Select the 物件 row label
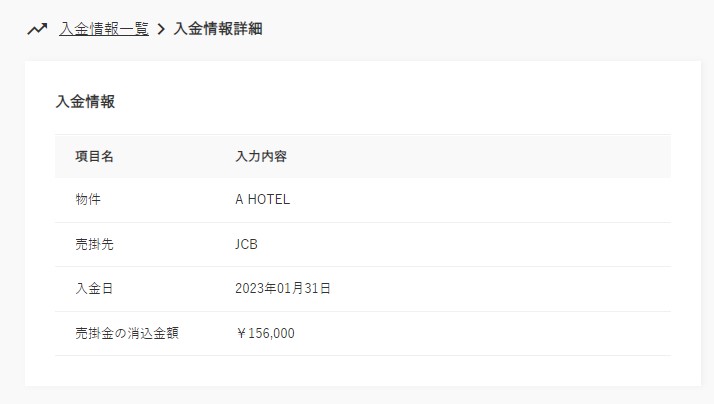Image resolution: width=714 pixels, height=404 pixels. tap(88, 200)
